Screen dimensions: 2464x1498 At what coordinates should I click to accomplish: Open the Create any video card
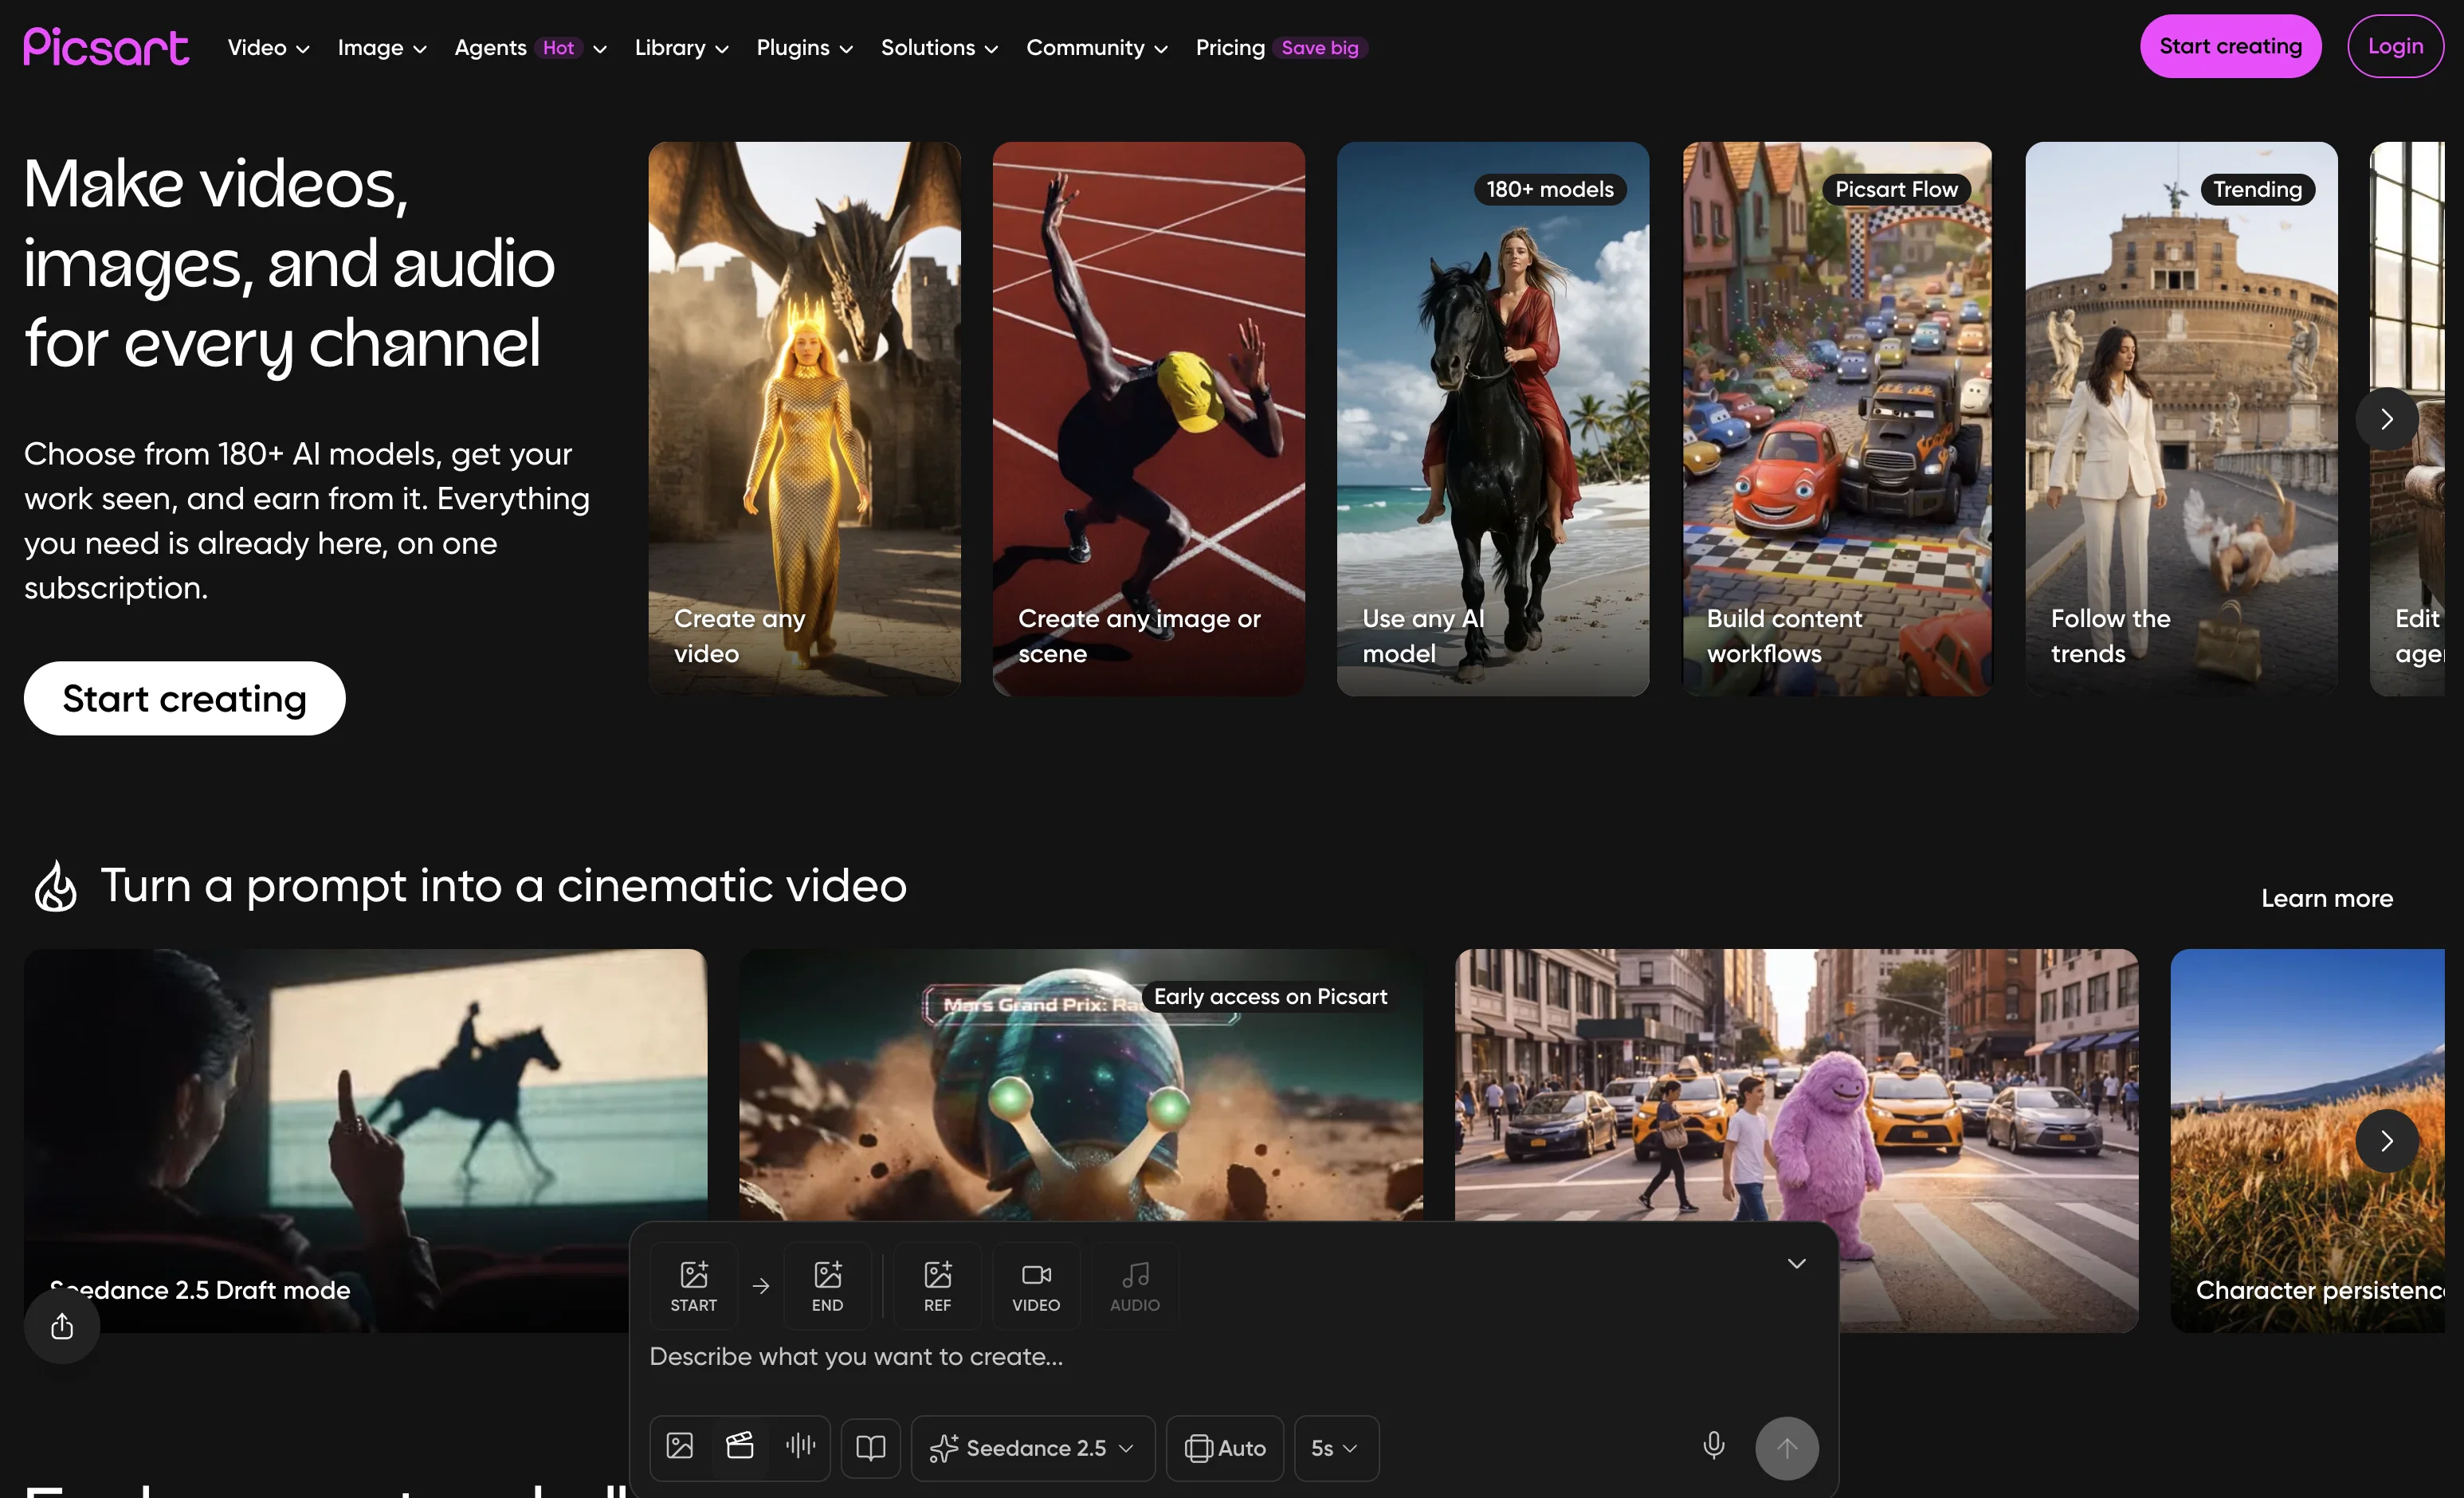[804, 418]
